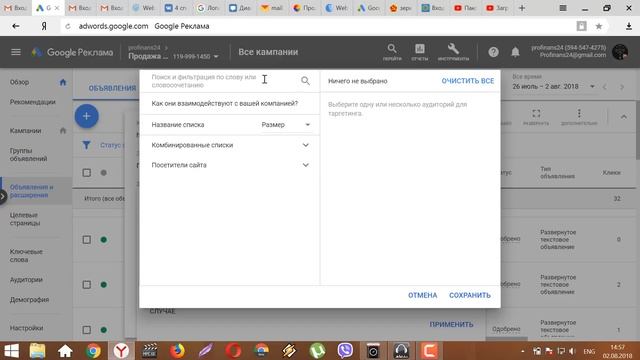Screen dimensions: 640x360
Task: Expand Комбинированные списки section
Action: tap(230, 145)
